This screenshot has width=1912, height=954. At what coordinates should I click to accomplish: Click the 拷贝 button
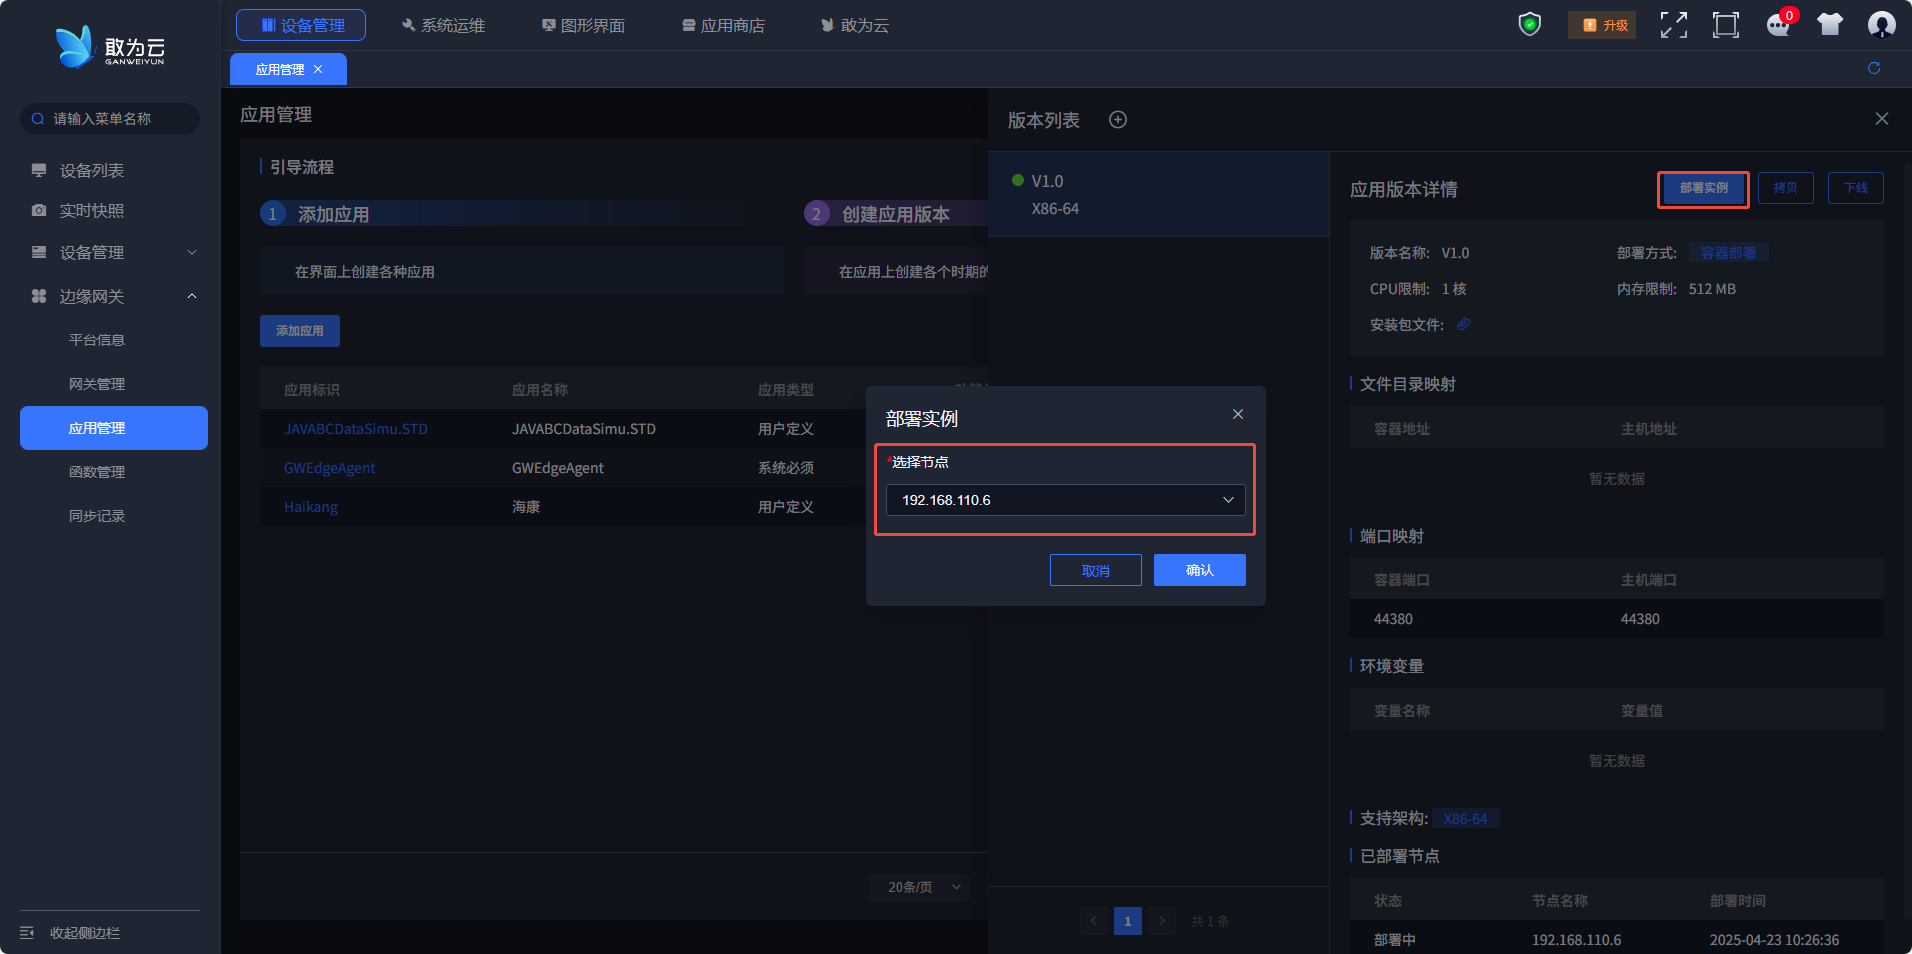[1785, 188]
